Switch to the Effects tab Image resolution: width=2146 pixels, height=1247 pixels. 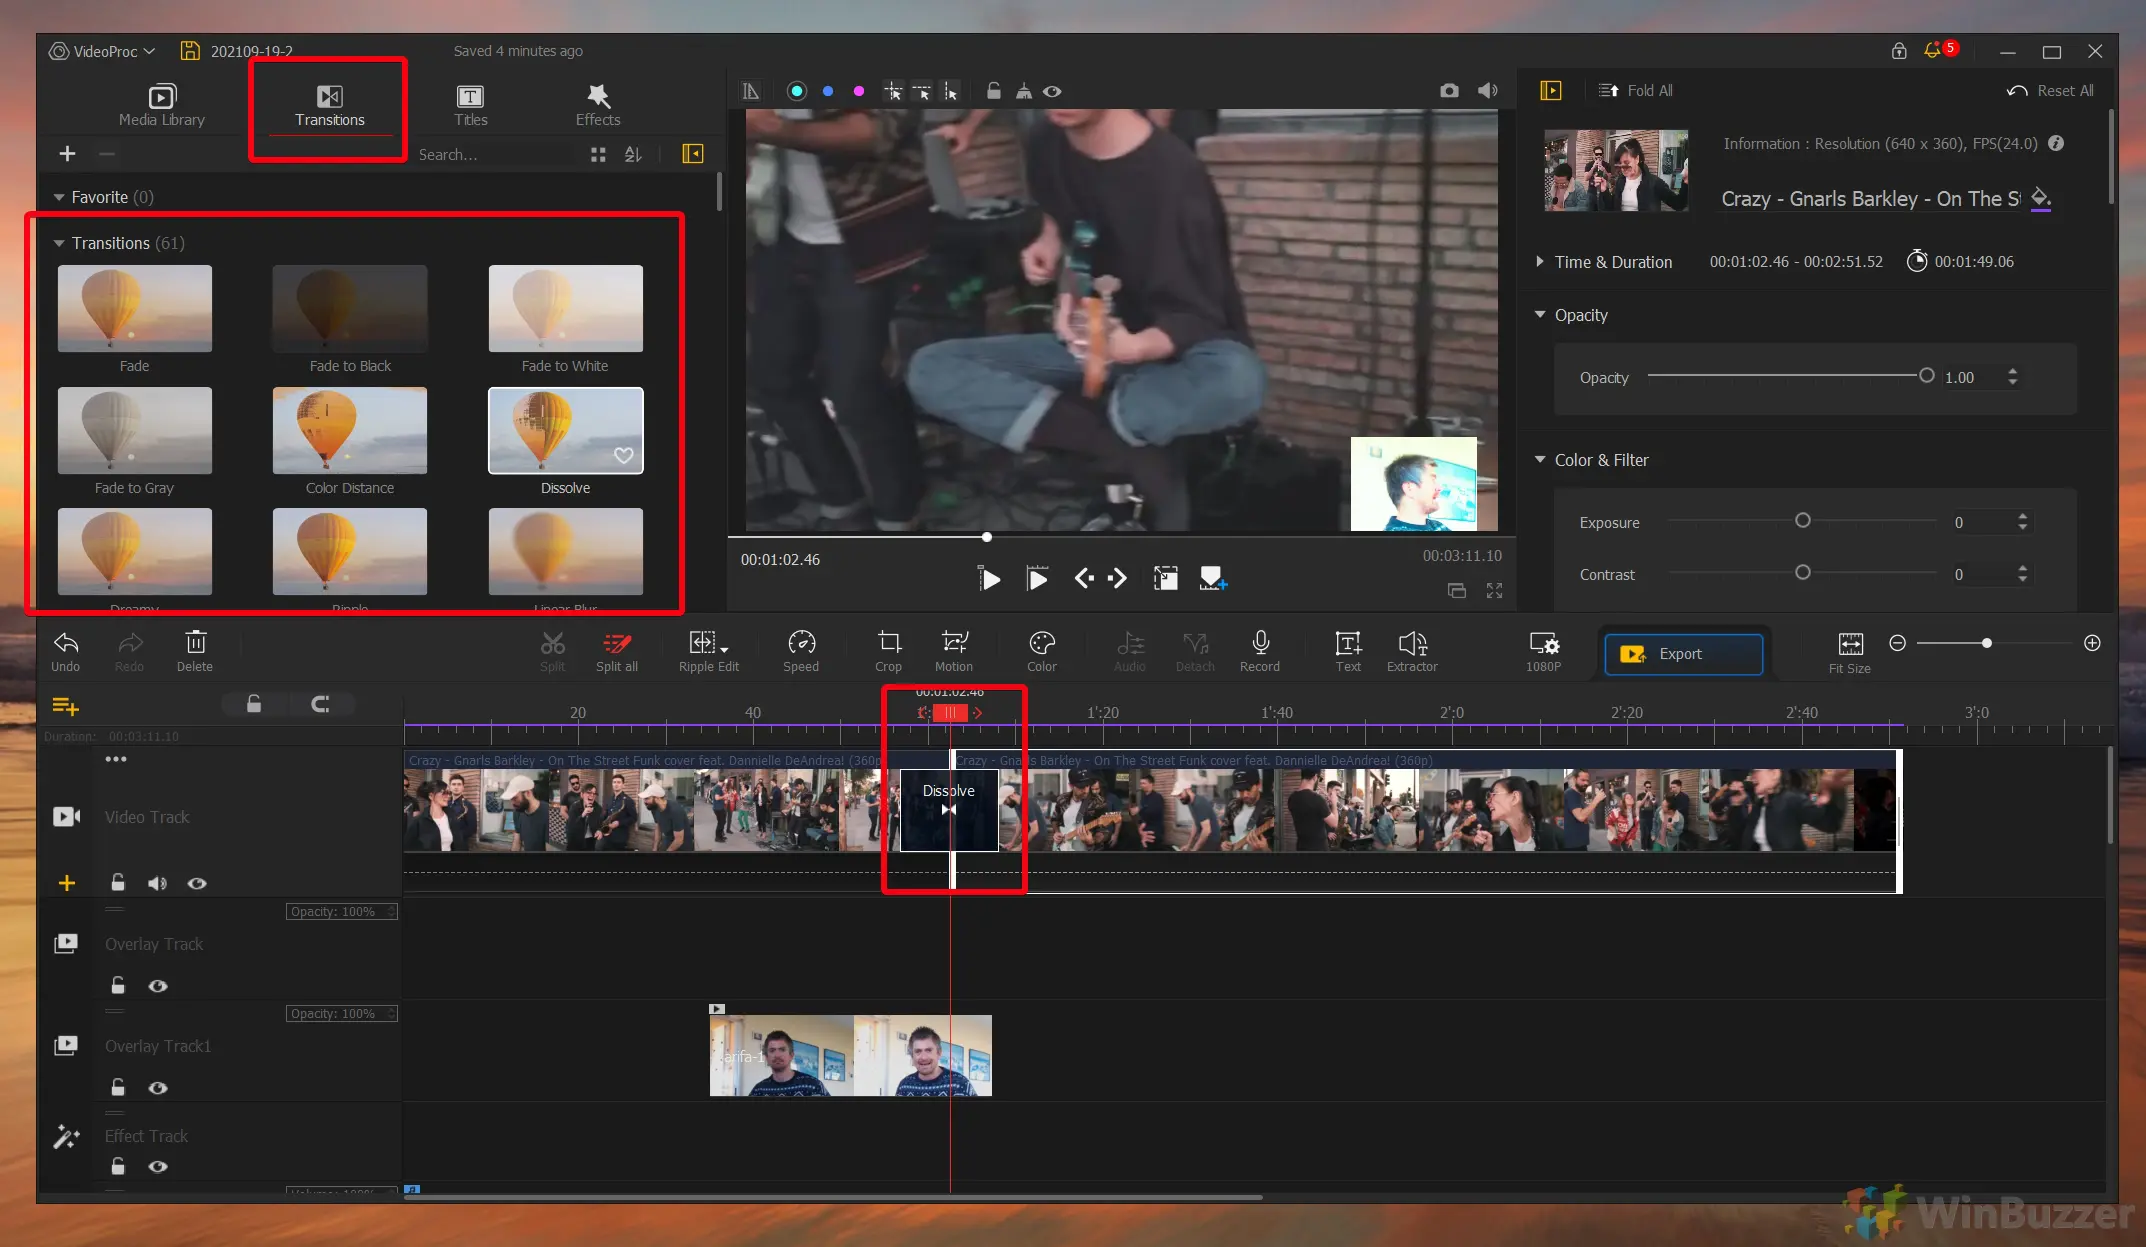point(597,104)
